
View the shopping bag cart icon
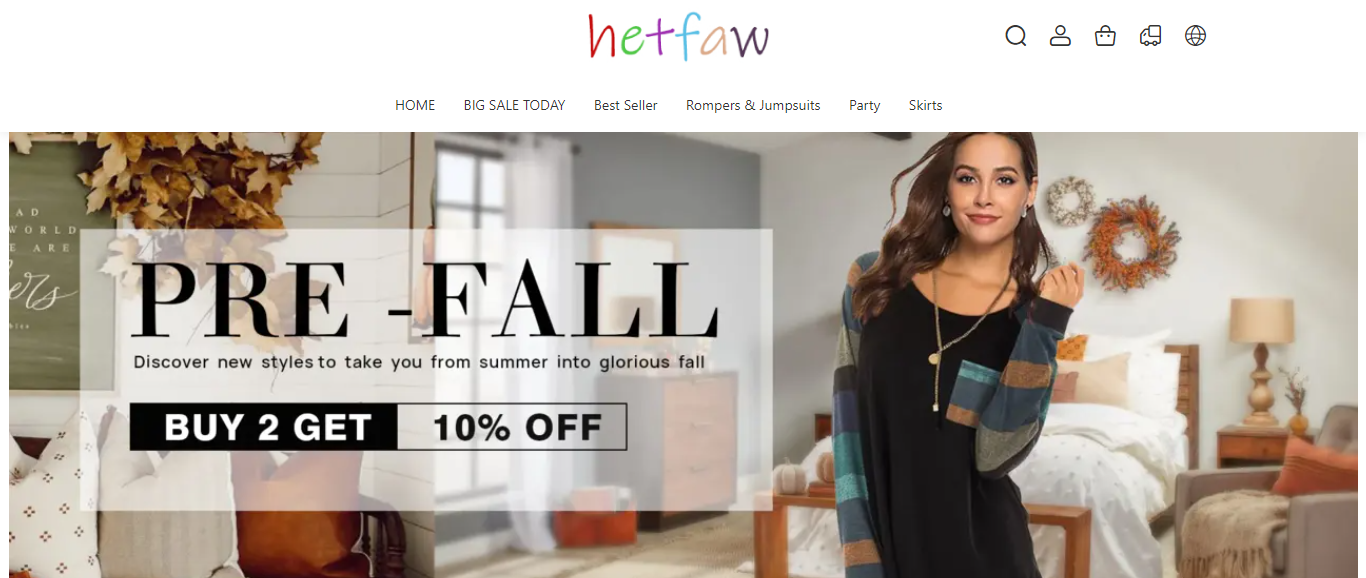click(1105, 36)
